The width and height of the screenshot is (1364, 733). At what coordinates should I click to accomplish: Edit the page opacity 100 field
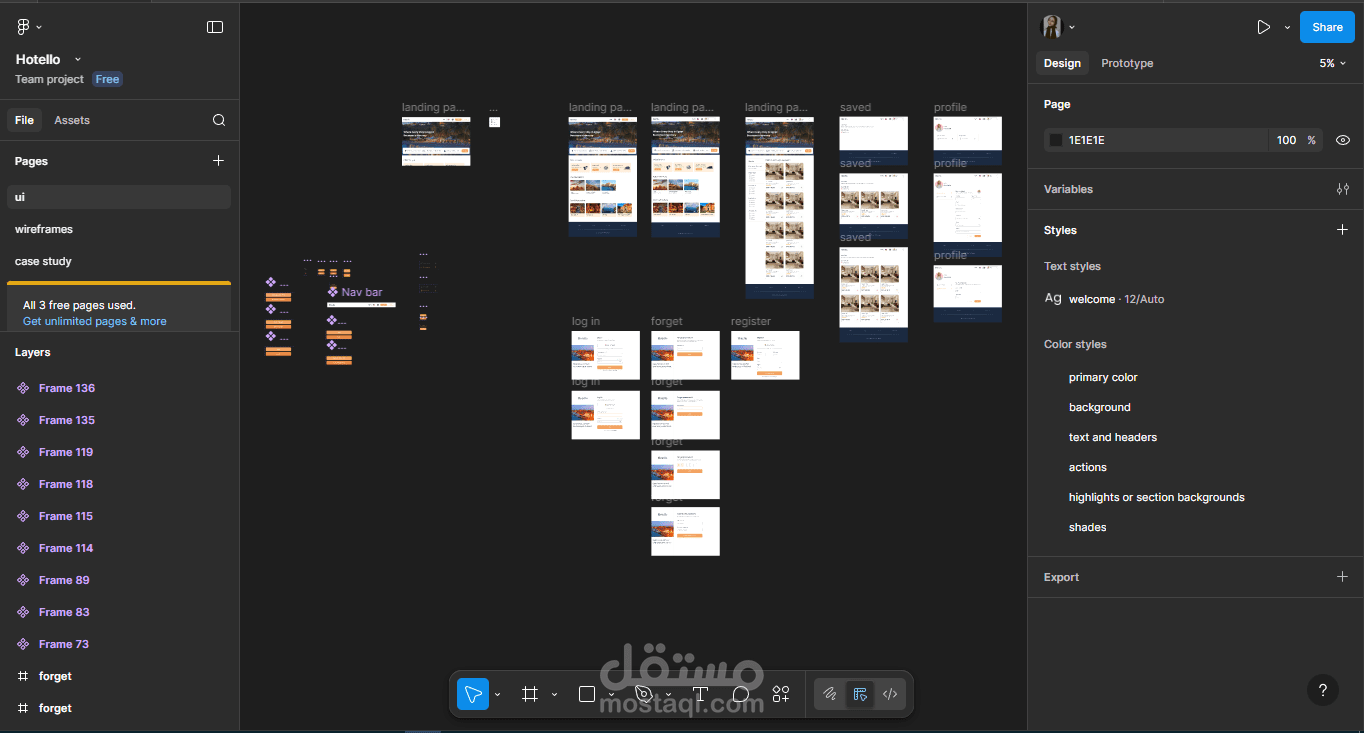tap(1286, 140)
